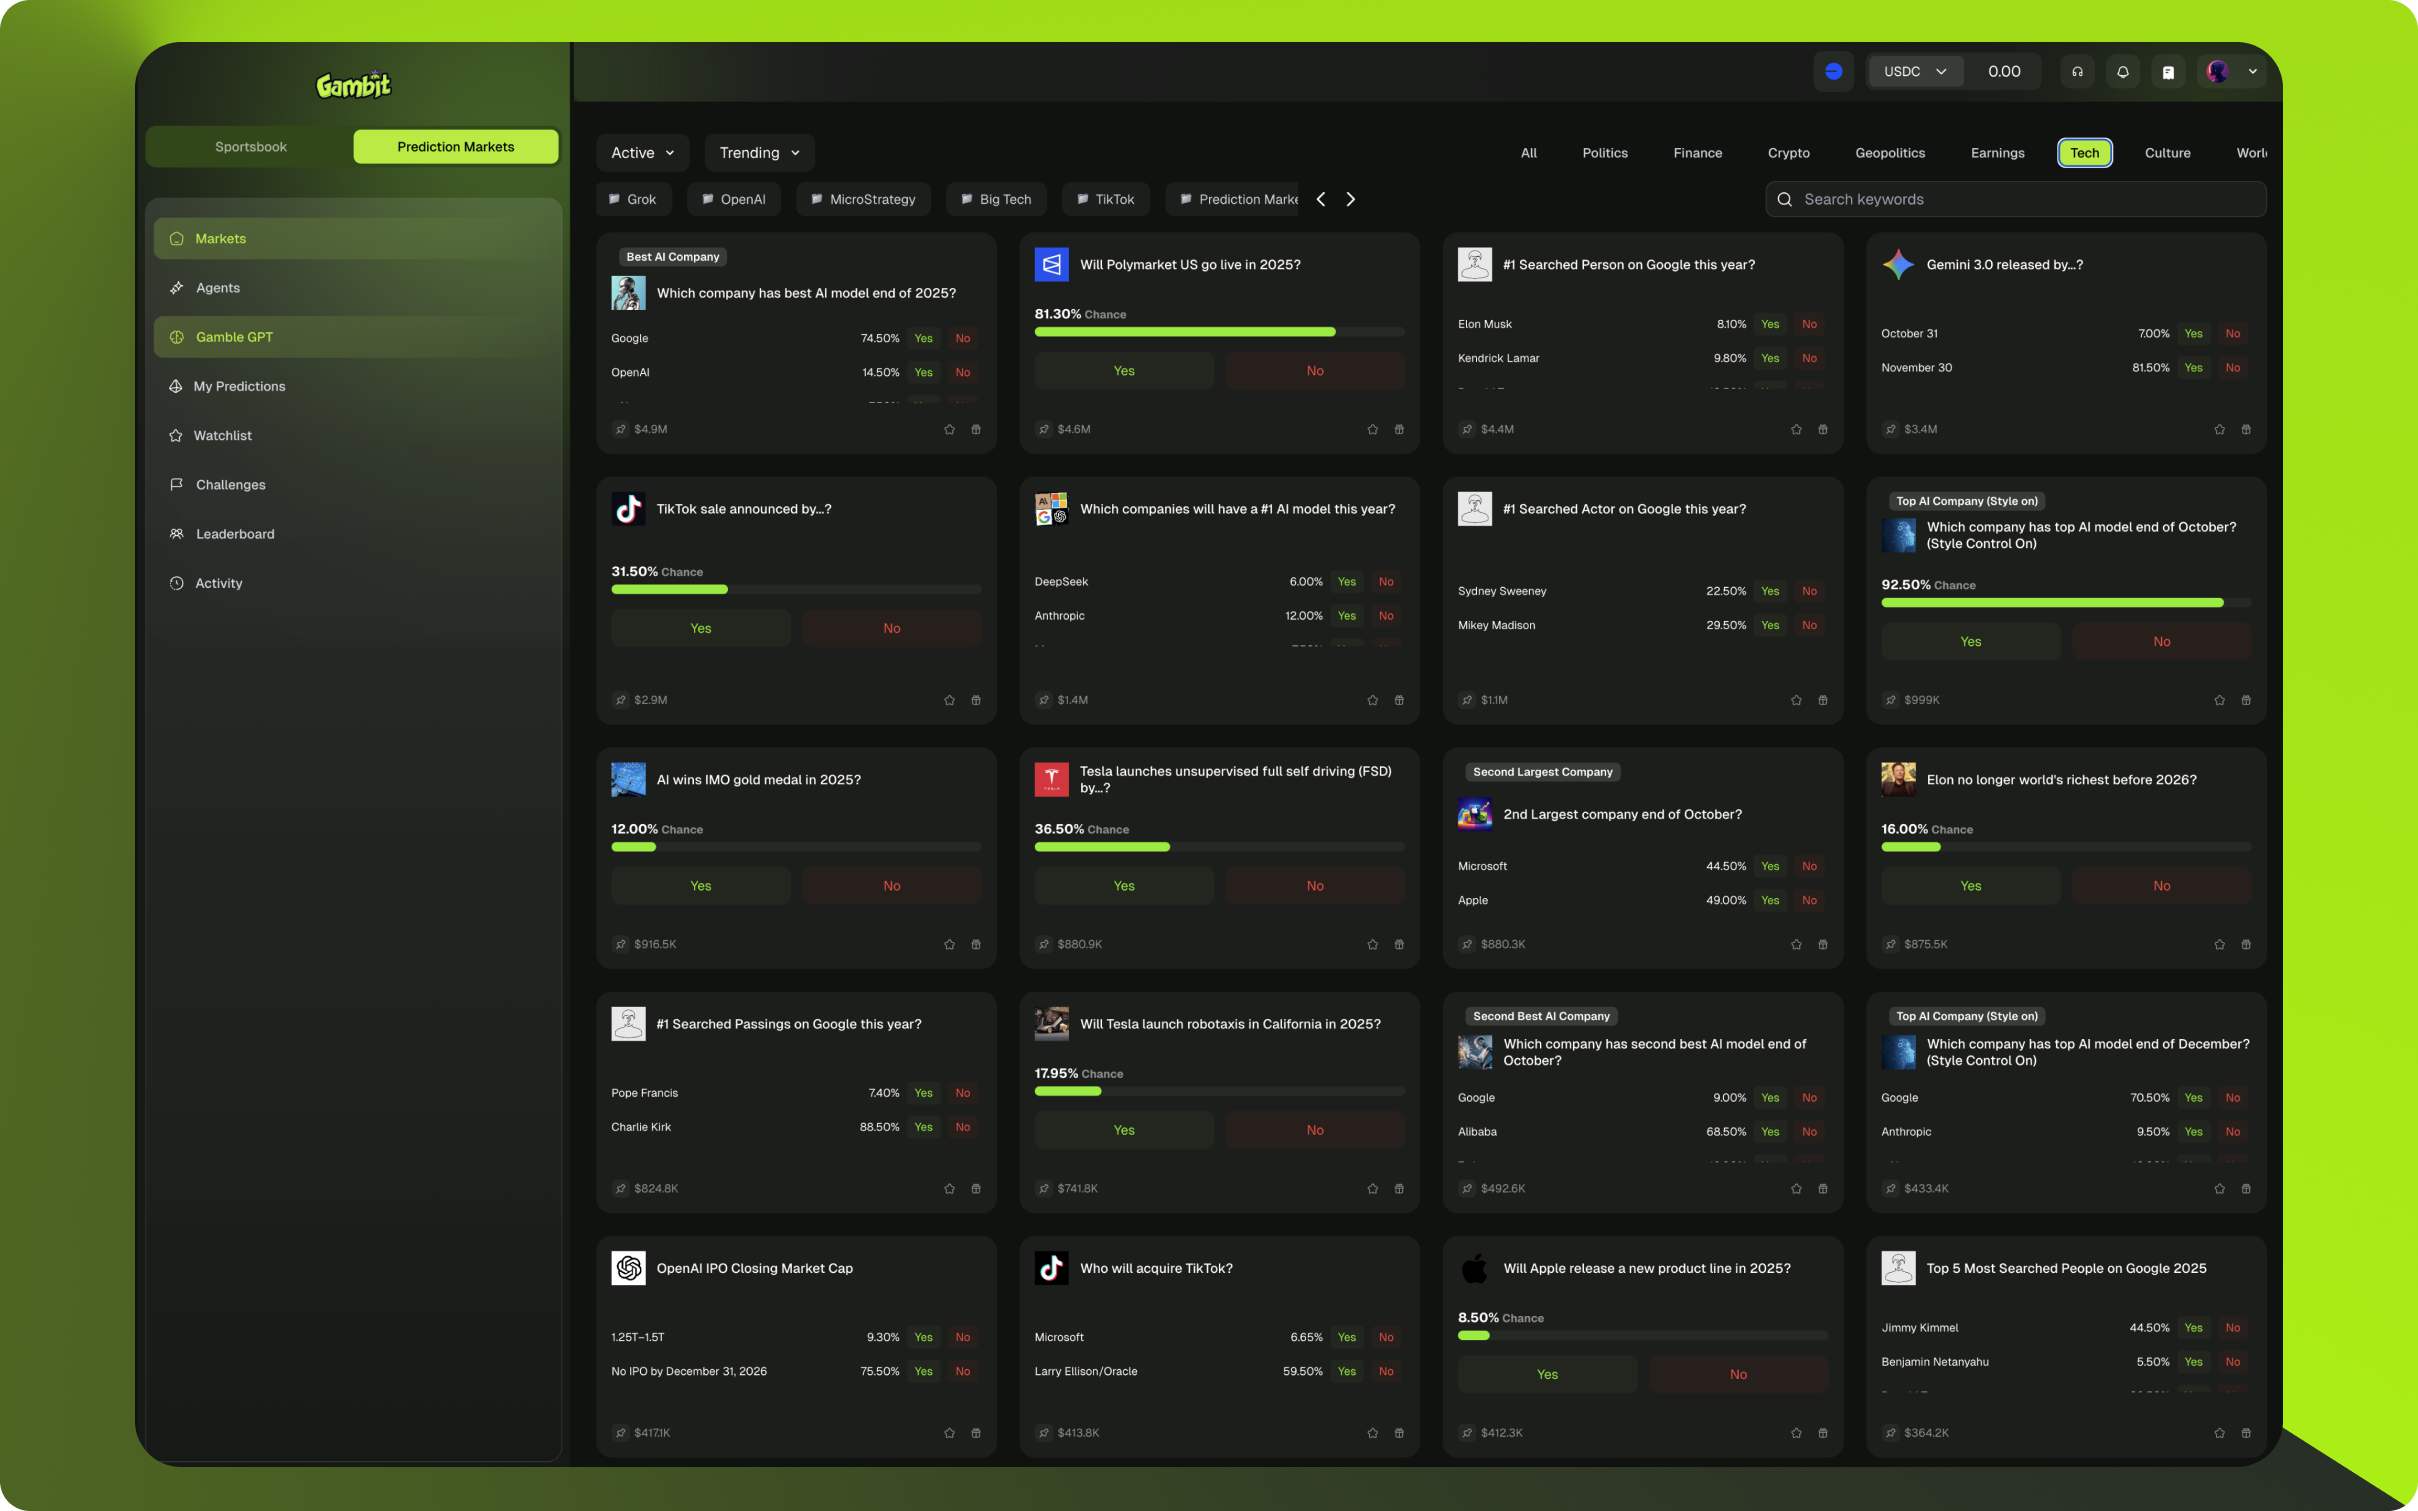Image resolution: width=2418 pixels, height=1511 pixels.
Task: Open the user avatar profile
Action: tap(2218, 72)
